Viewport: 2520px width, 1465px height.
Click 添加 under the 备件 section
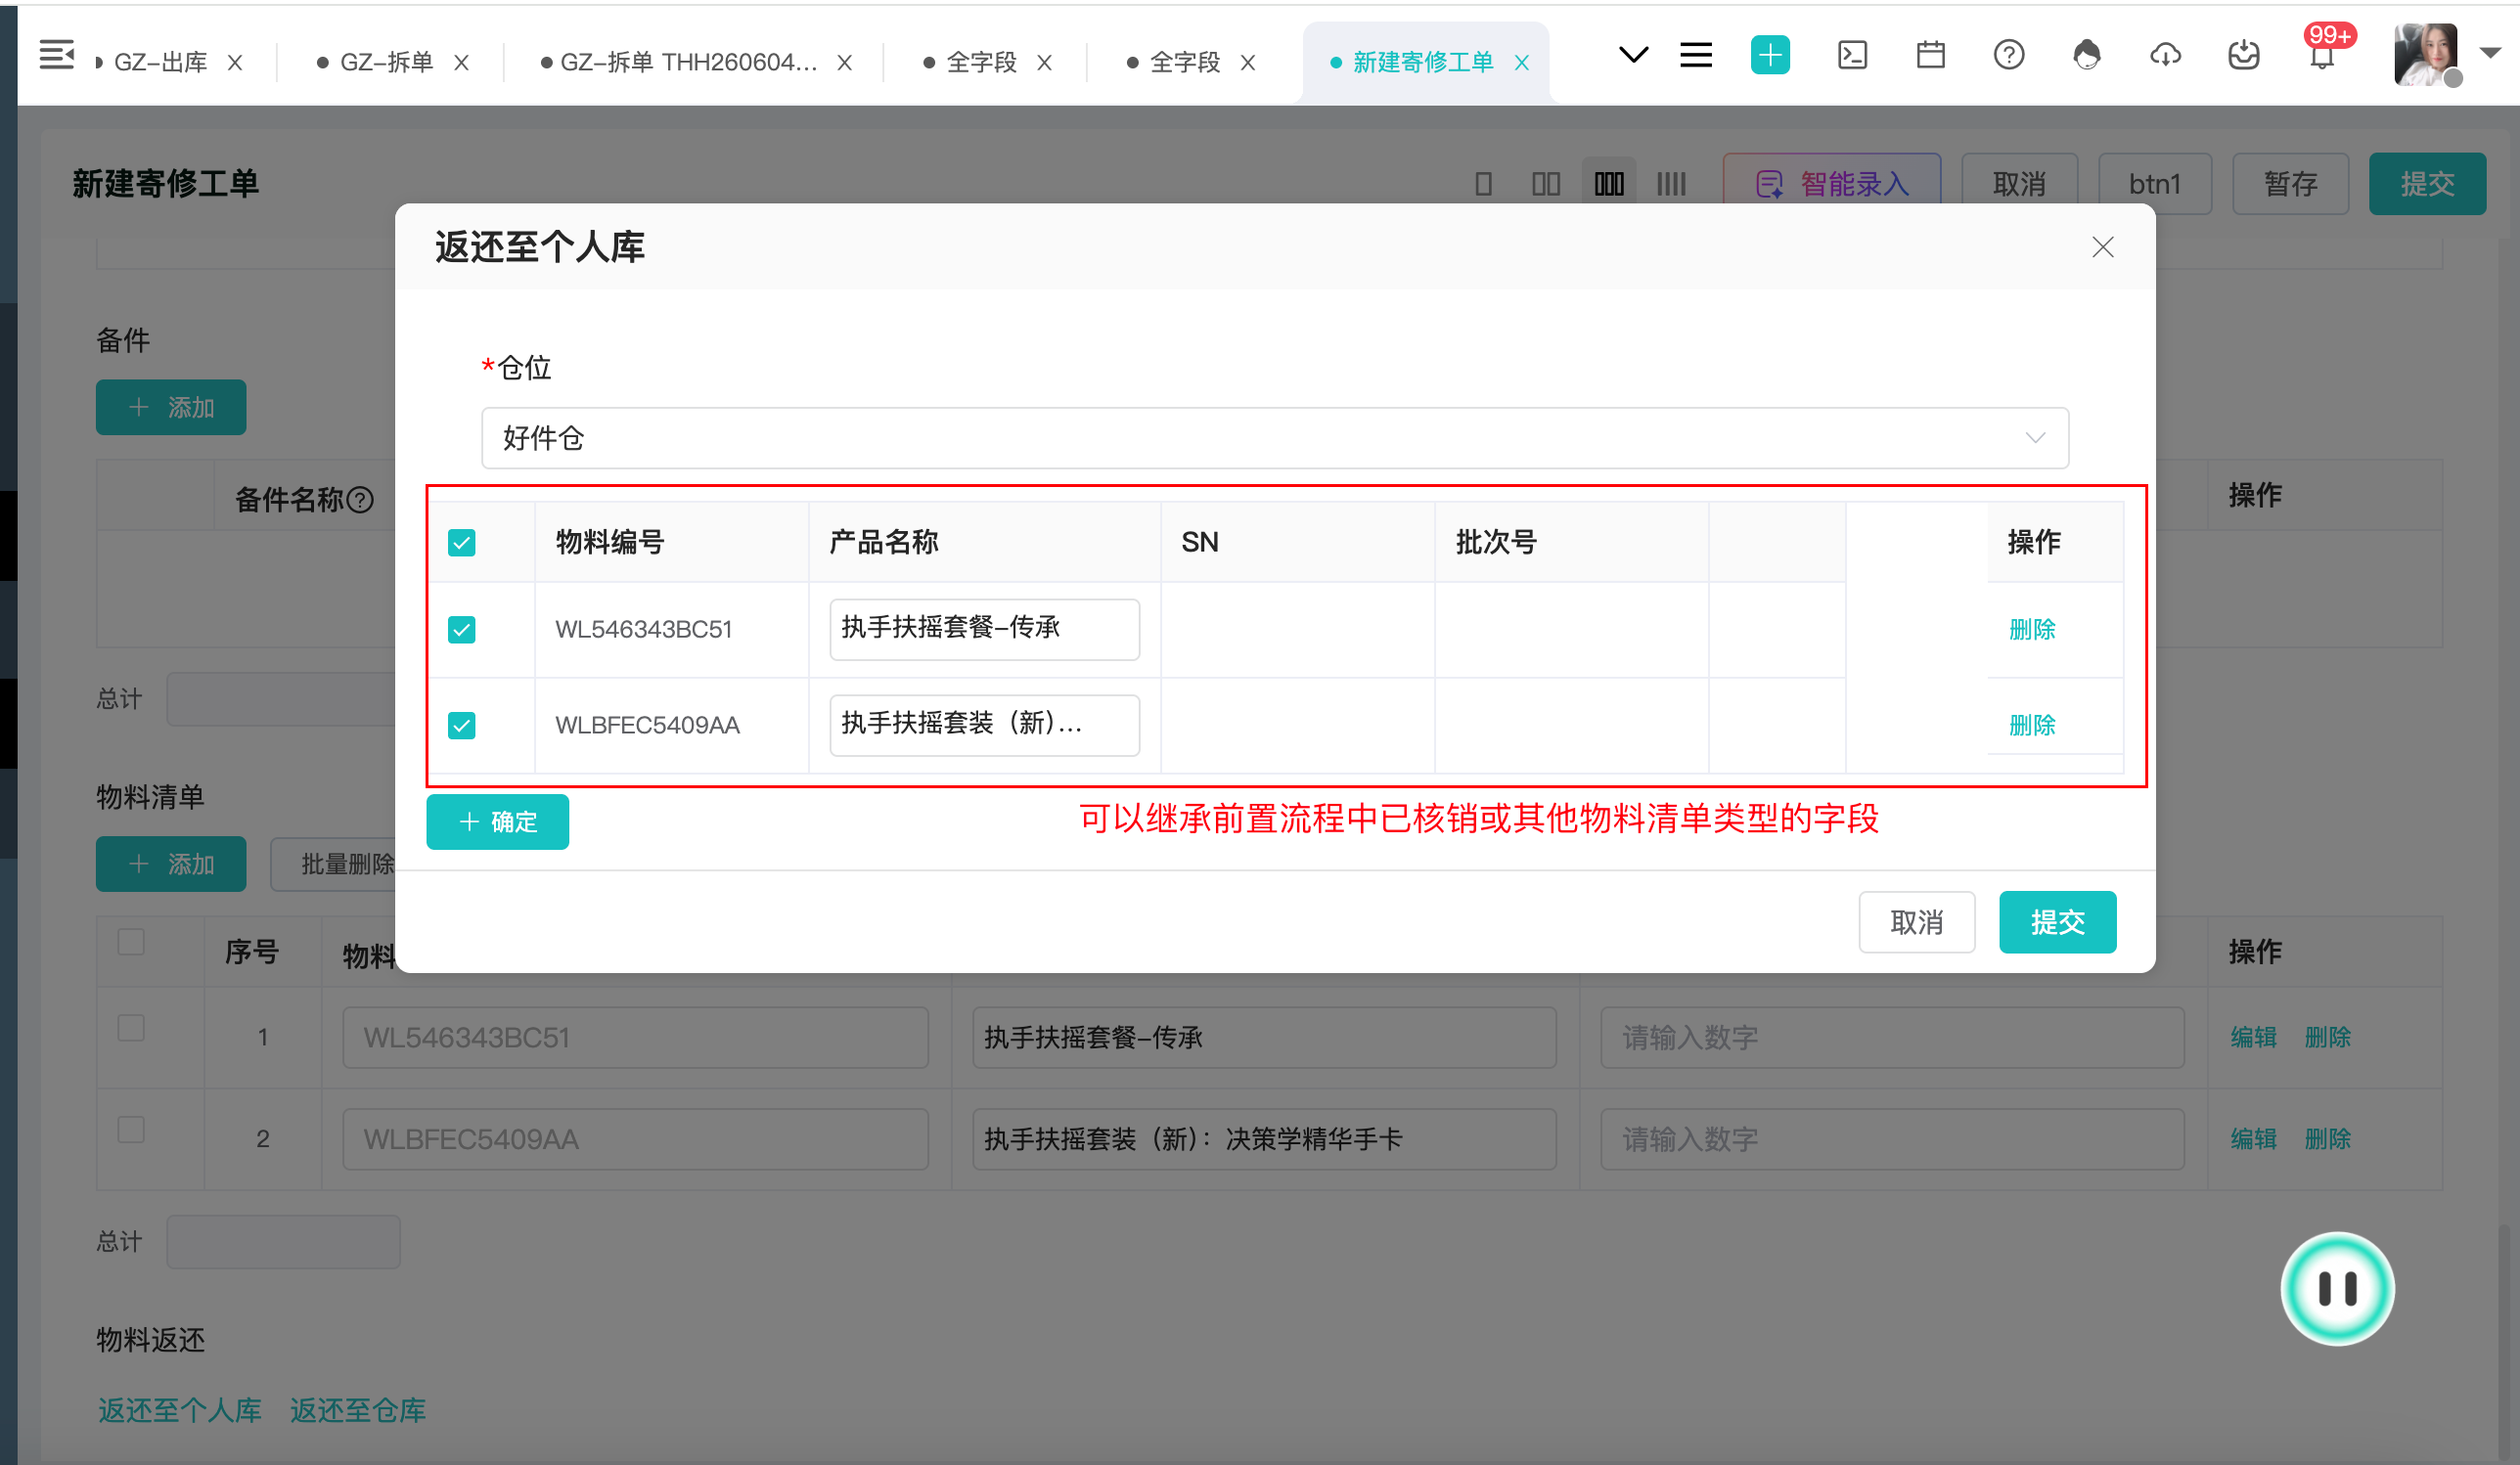pyautogui.click(x=171, y=408)
